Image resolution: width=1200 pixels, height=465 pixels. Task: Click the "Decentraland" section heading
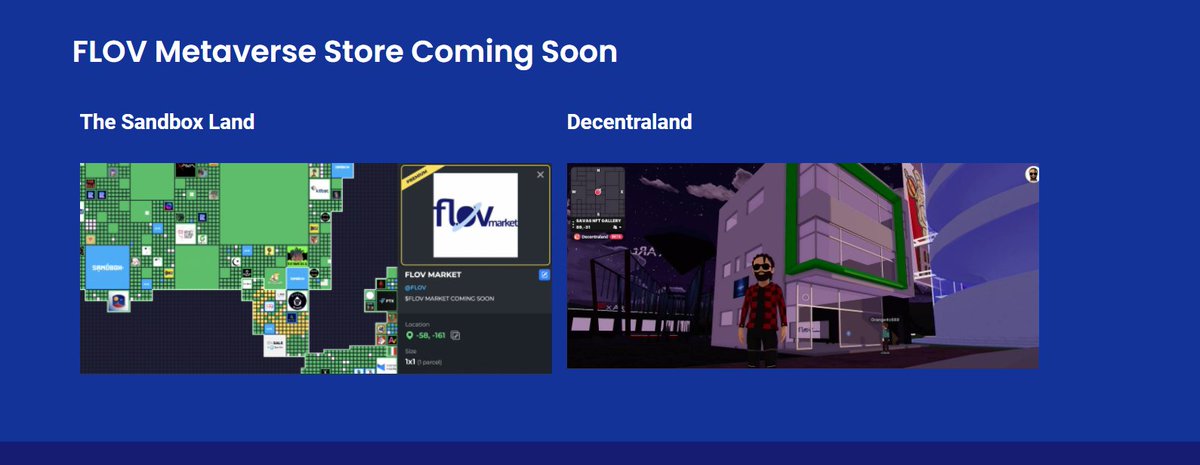click(629, 122)
